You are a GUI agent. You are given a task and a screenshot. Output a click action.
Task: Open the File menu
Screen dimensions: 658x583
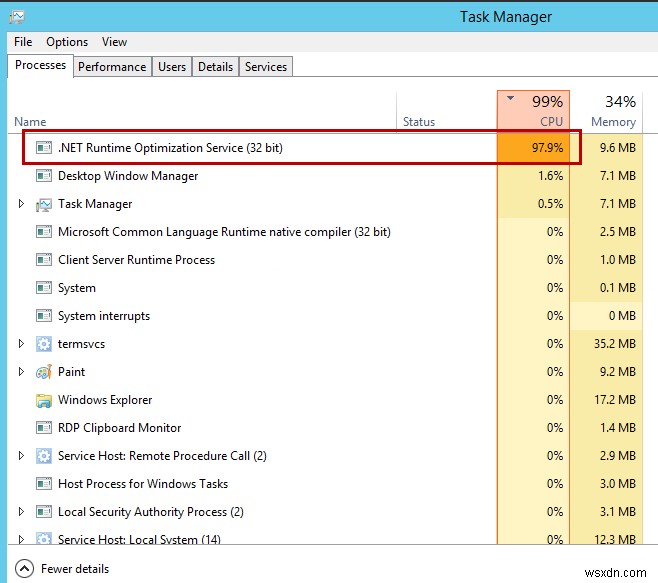[x=23, y=42]
